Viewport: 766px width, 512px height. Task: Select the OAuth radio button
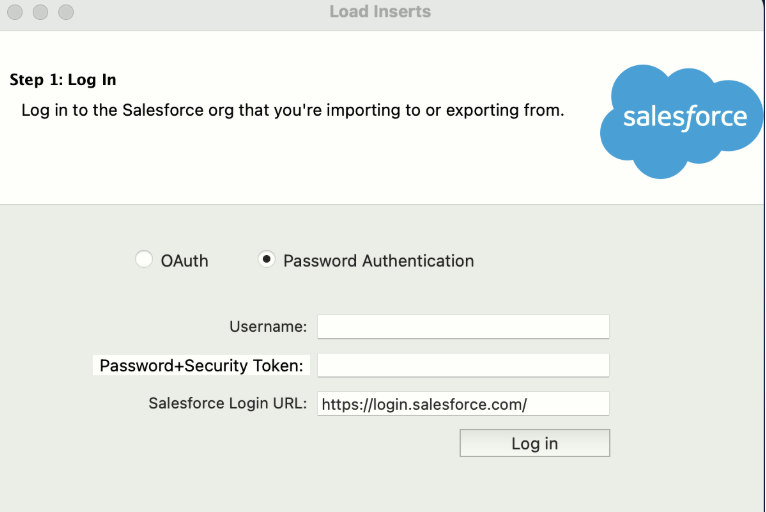144,260
